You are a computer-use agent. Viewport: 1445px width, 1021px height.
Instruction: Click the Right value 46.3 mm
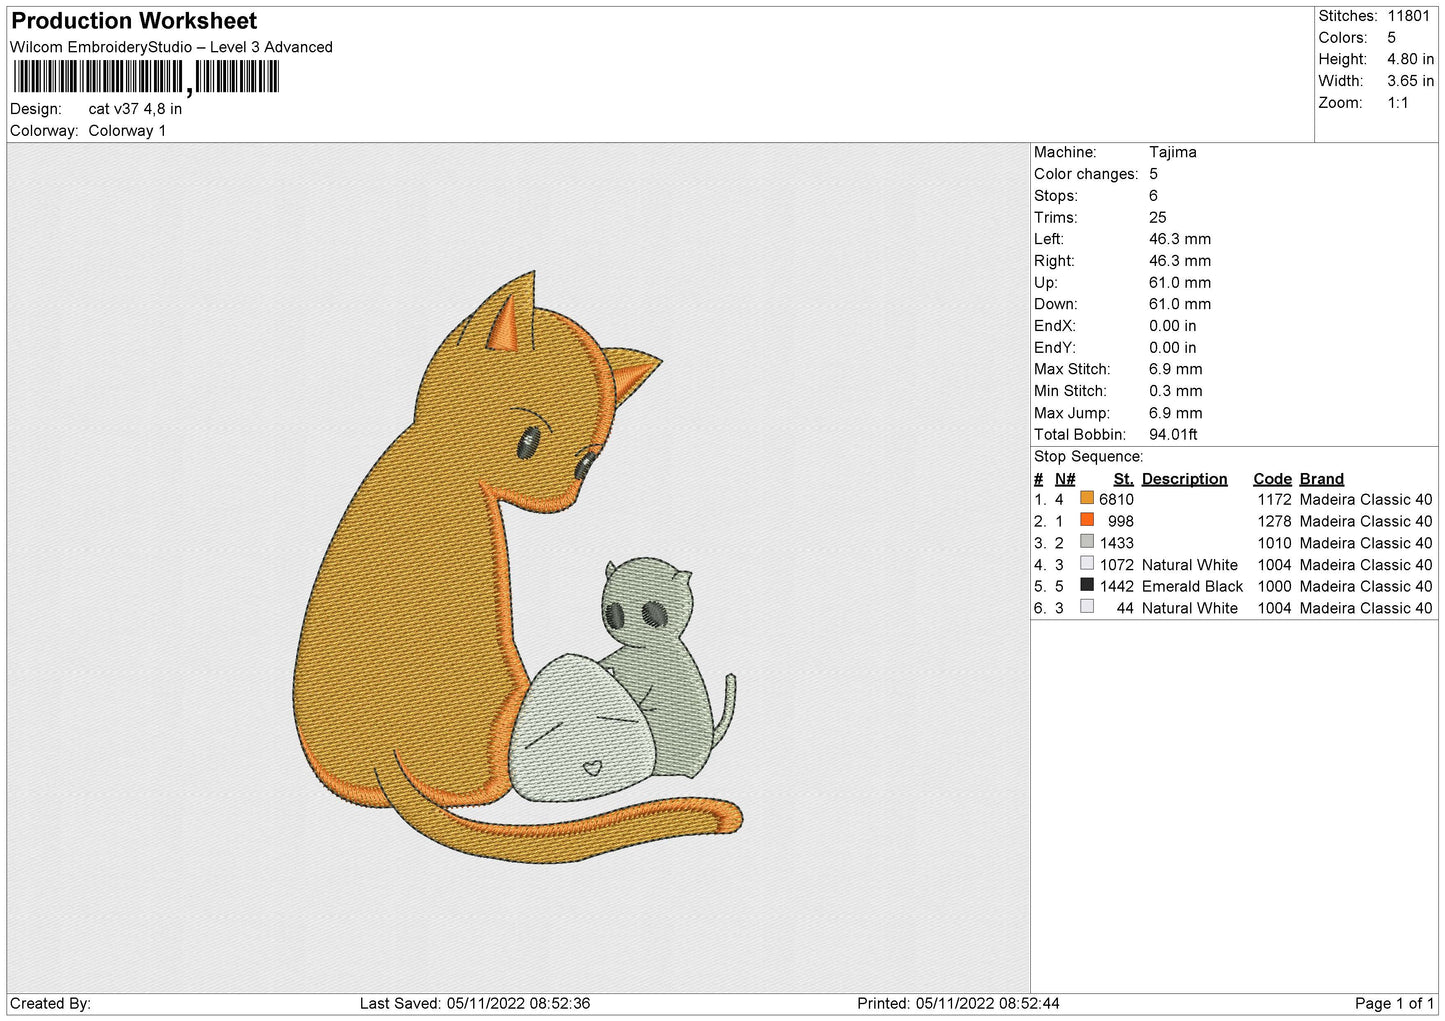1179,261
